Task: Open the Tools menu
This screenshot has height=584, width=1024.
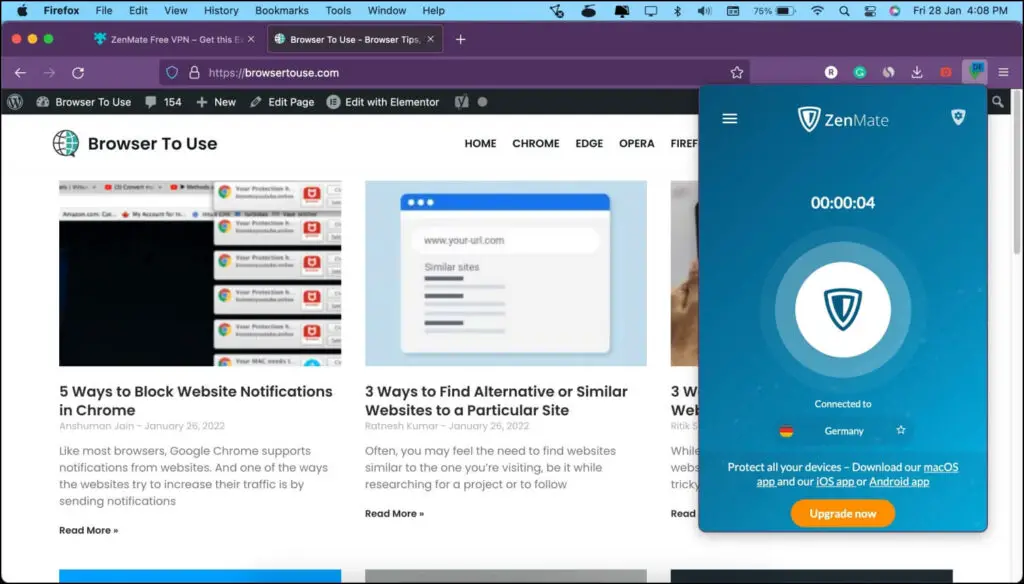Action: 338,10
